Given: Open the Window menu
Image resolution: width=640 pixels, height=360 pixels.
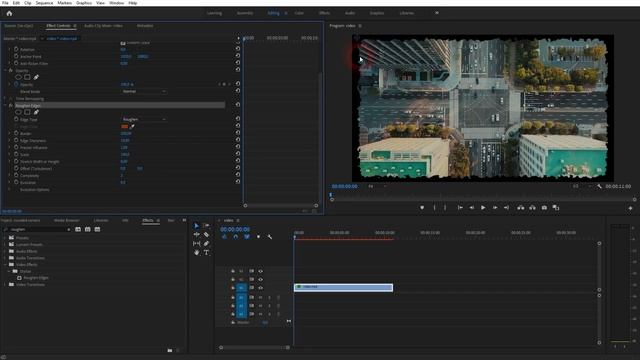Looking at the screenshot, I should click(116, 3).
